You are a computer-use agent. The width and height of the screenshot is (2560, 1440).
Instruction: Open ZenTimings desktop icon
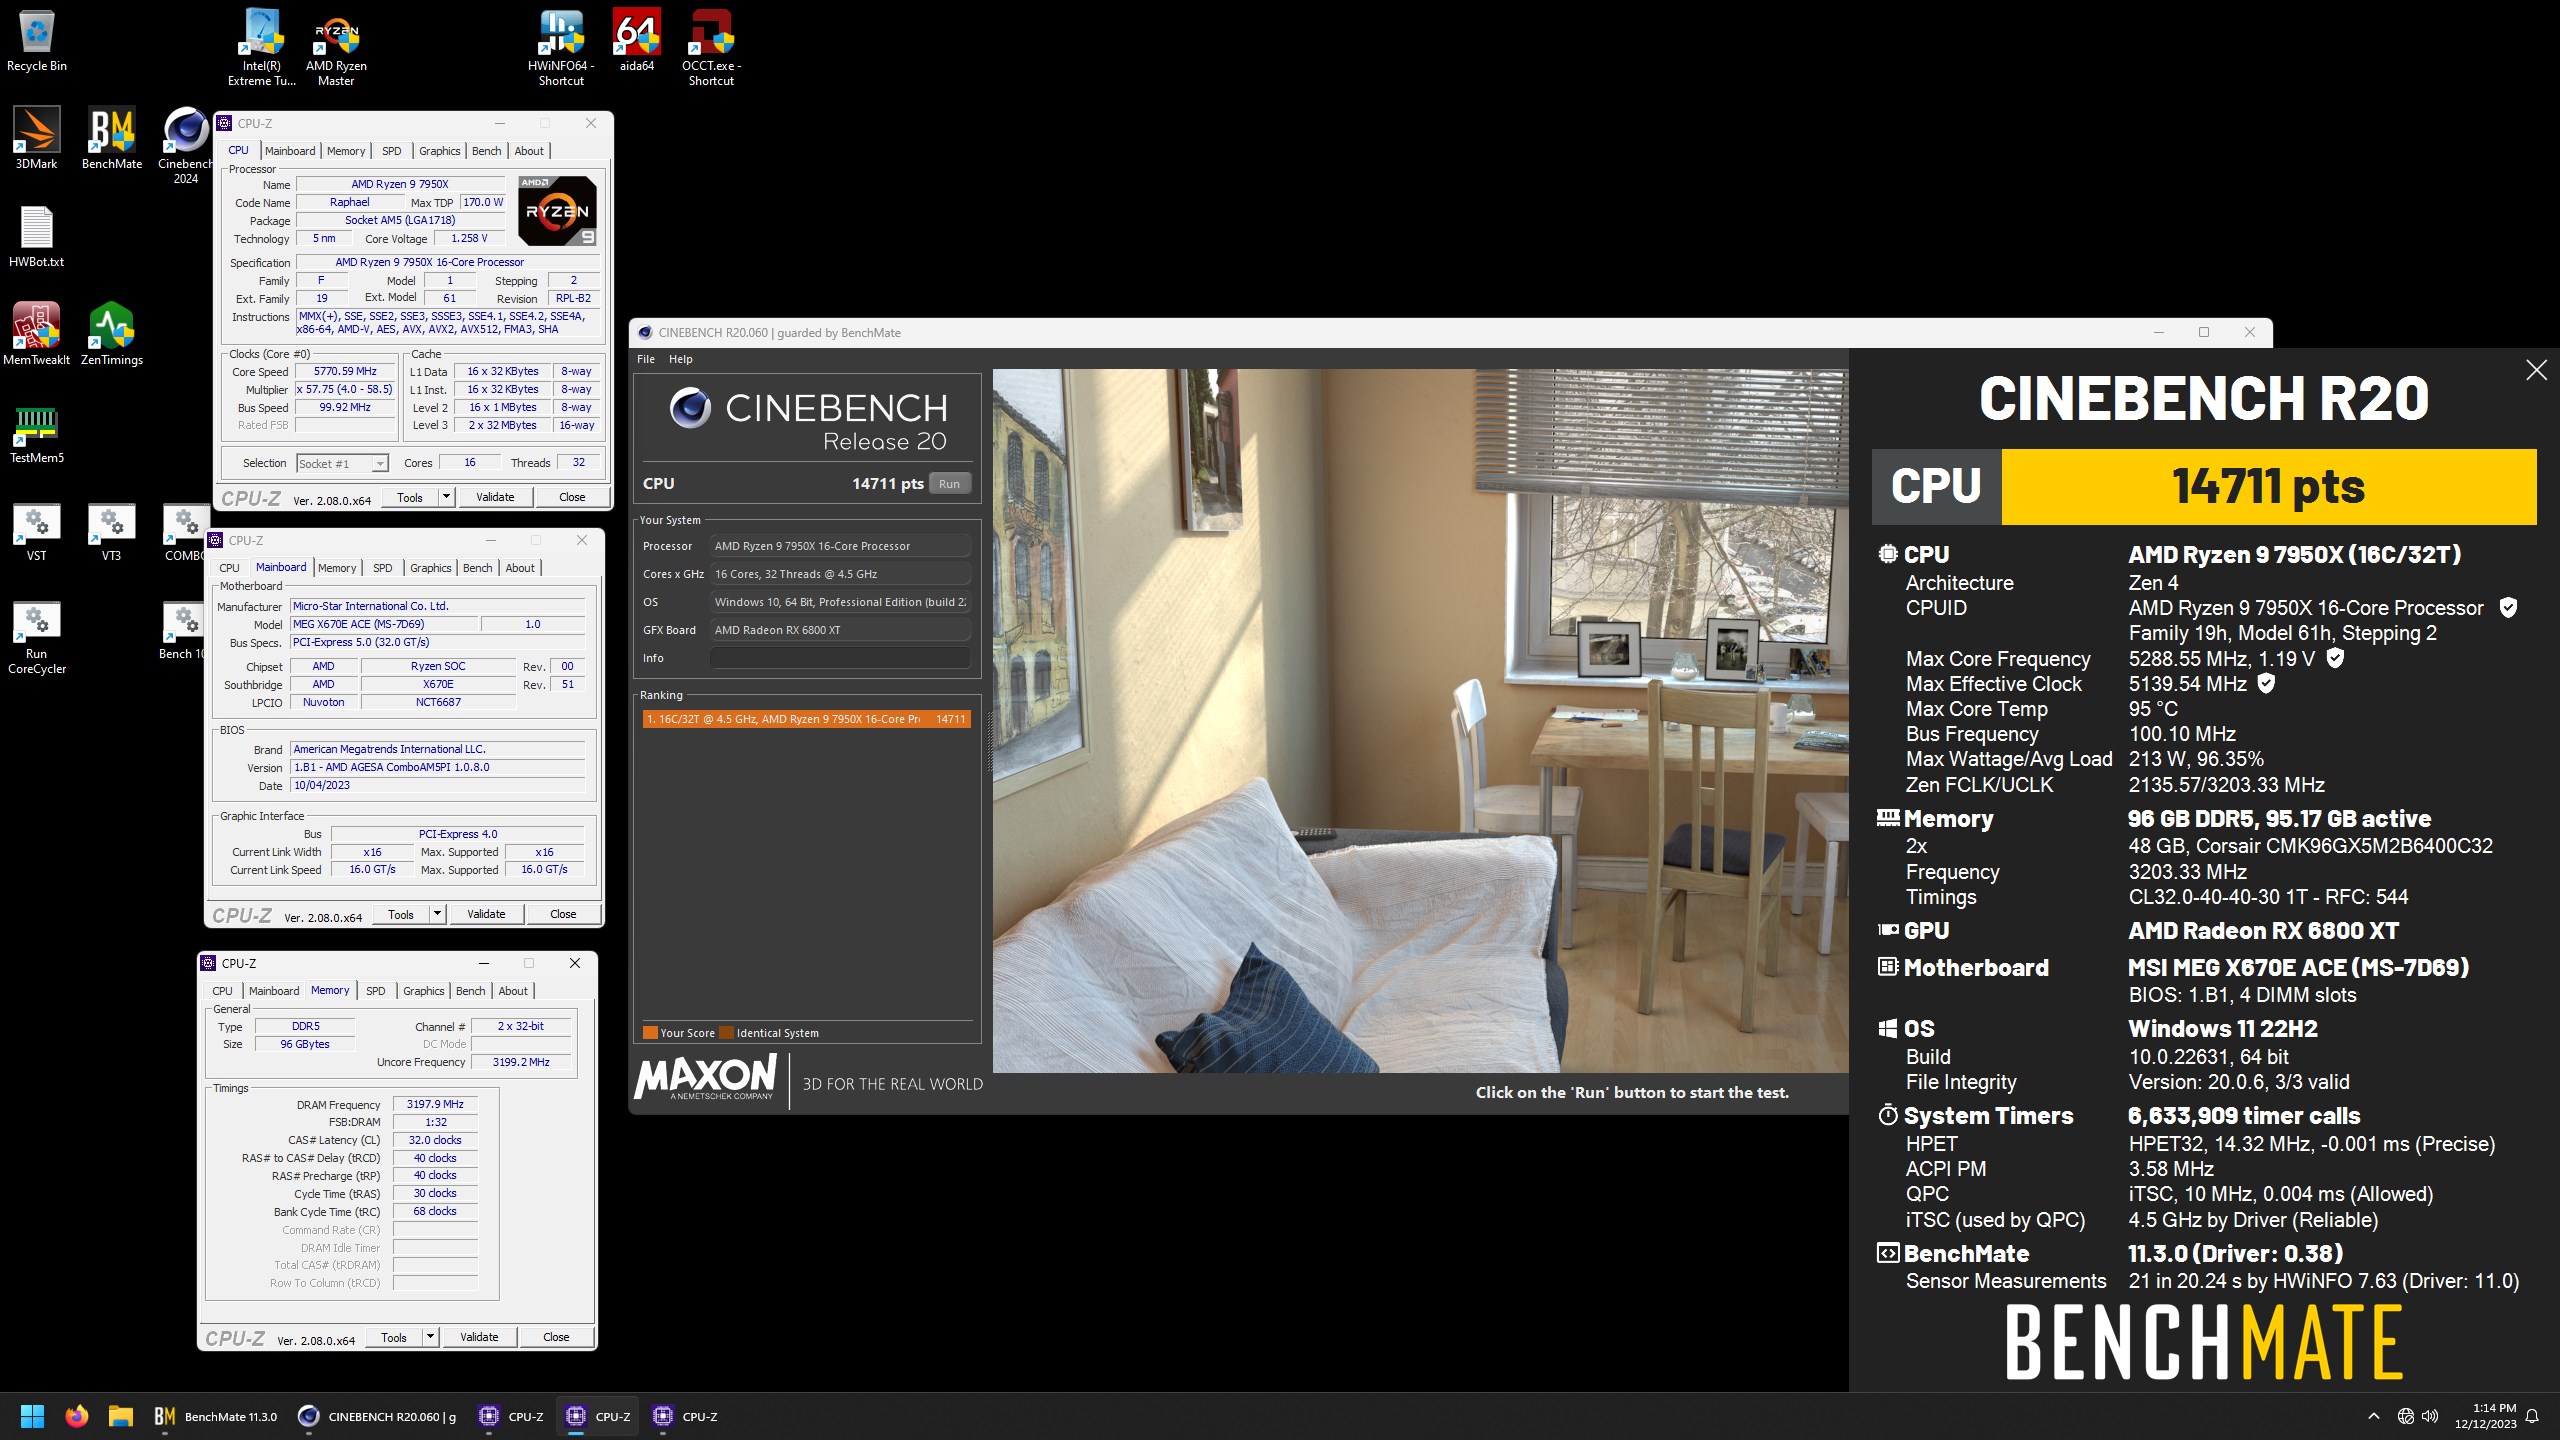pos(112,335)
